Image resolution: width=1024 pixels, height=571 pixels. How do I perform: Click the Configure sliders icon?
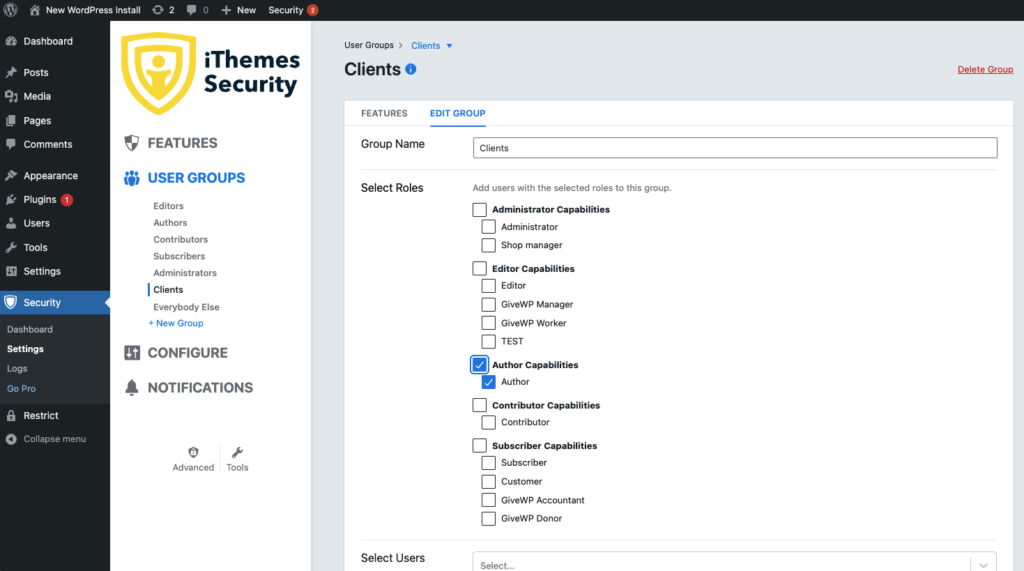[132, 353]
